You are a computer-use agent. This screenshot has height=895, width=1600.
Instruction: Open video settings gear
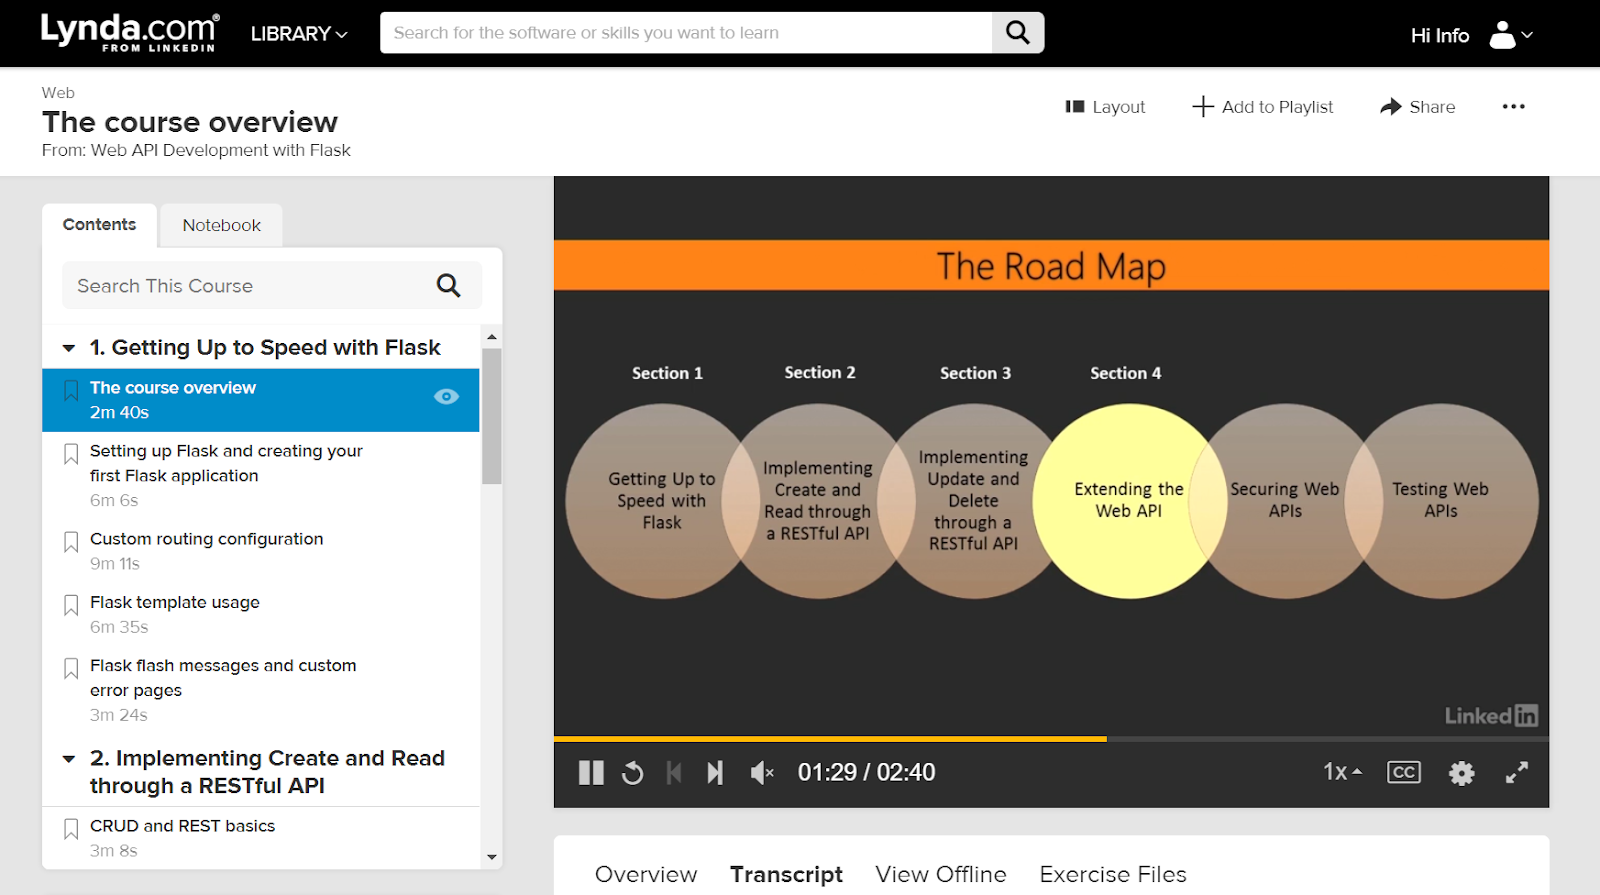[x=1462, y=773]
